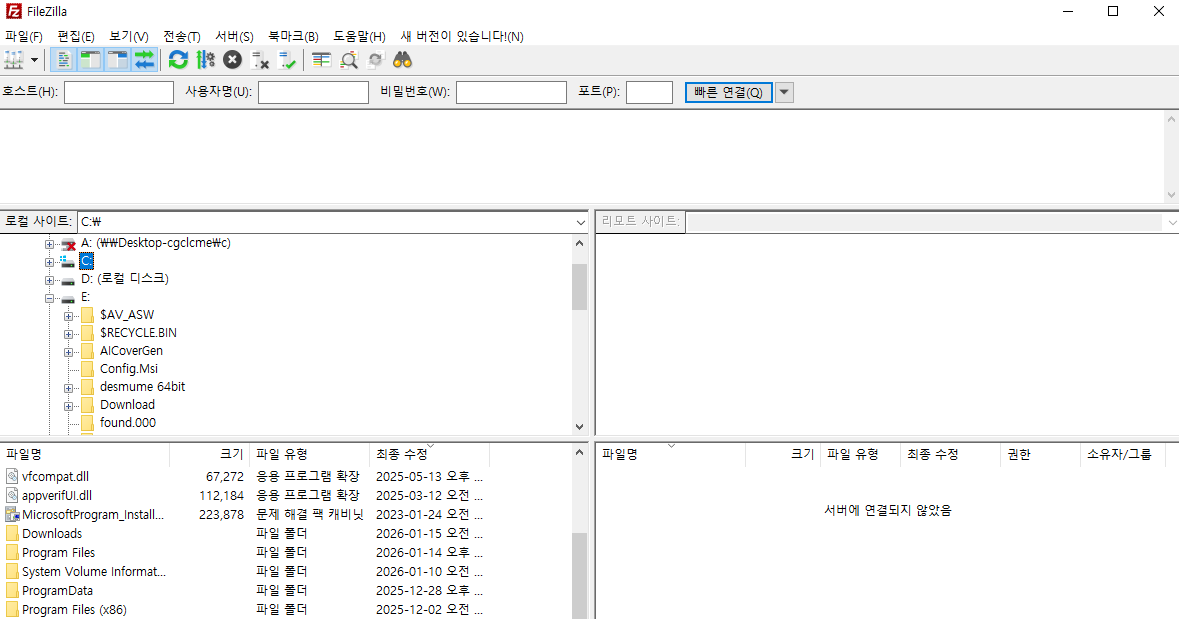1179x619 pixels.
Task: Expand the $AV_ASW folder node
Action: [68, 317]
